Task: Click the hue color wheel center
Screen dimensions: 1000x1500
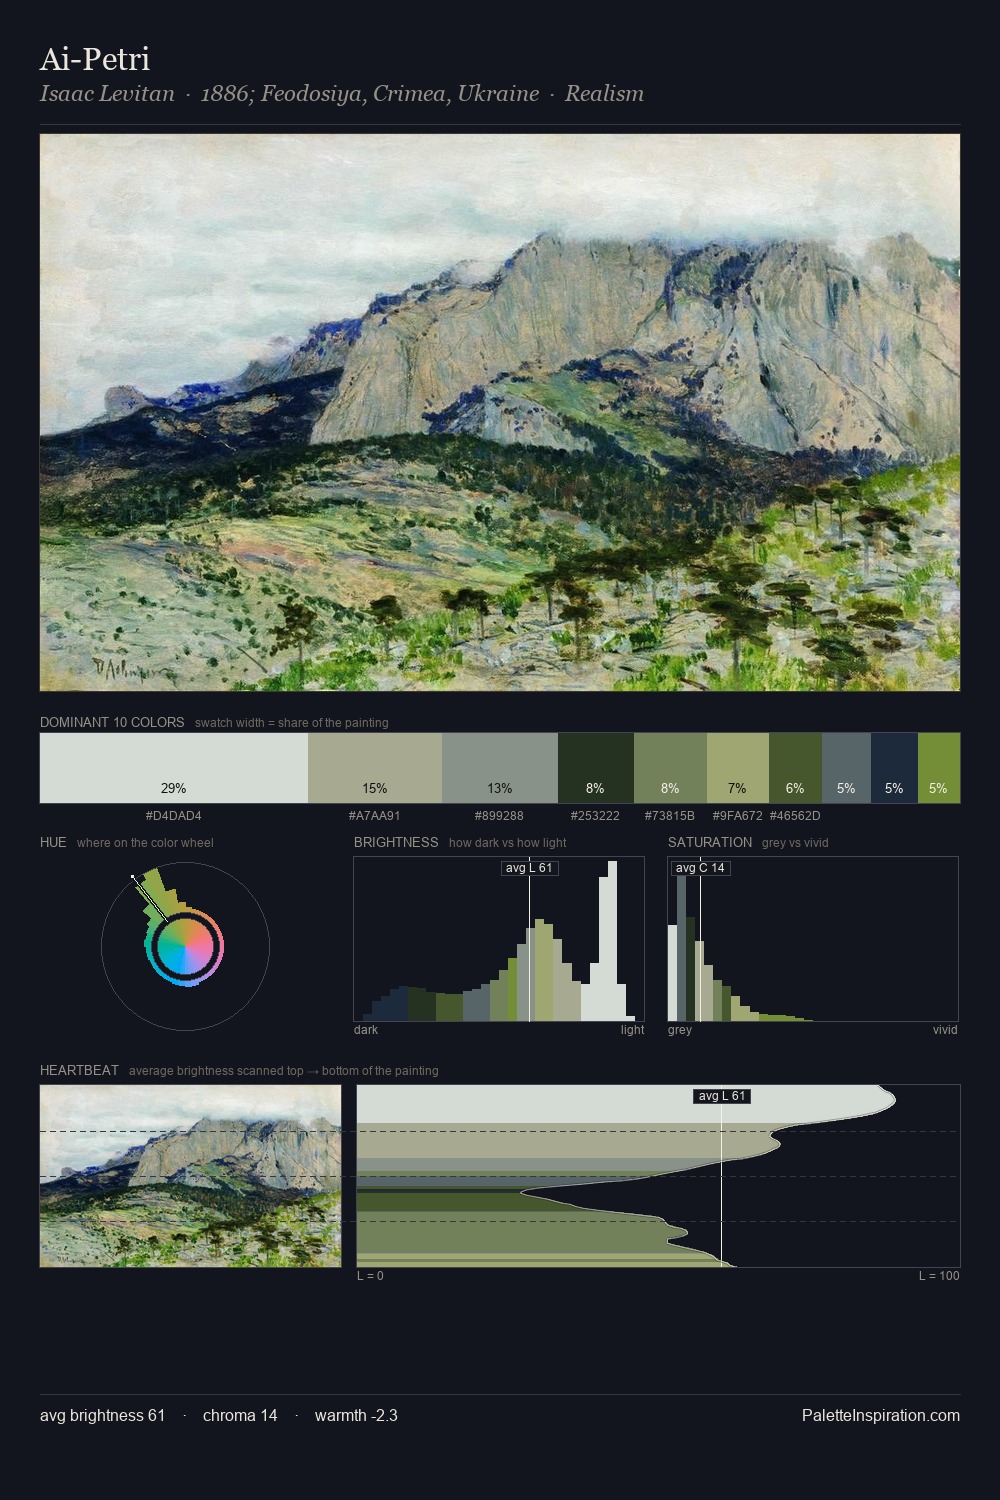Action: tap(185, 946)
